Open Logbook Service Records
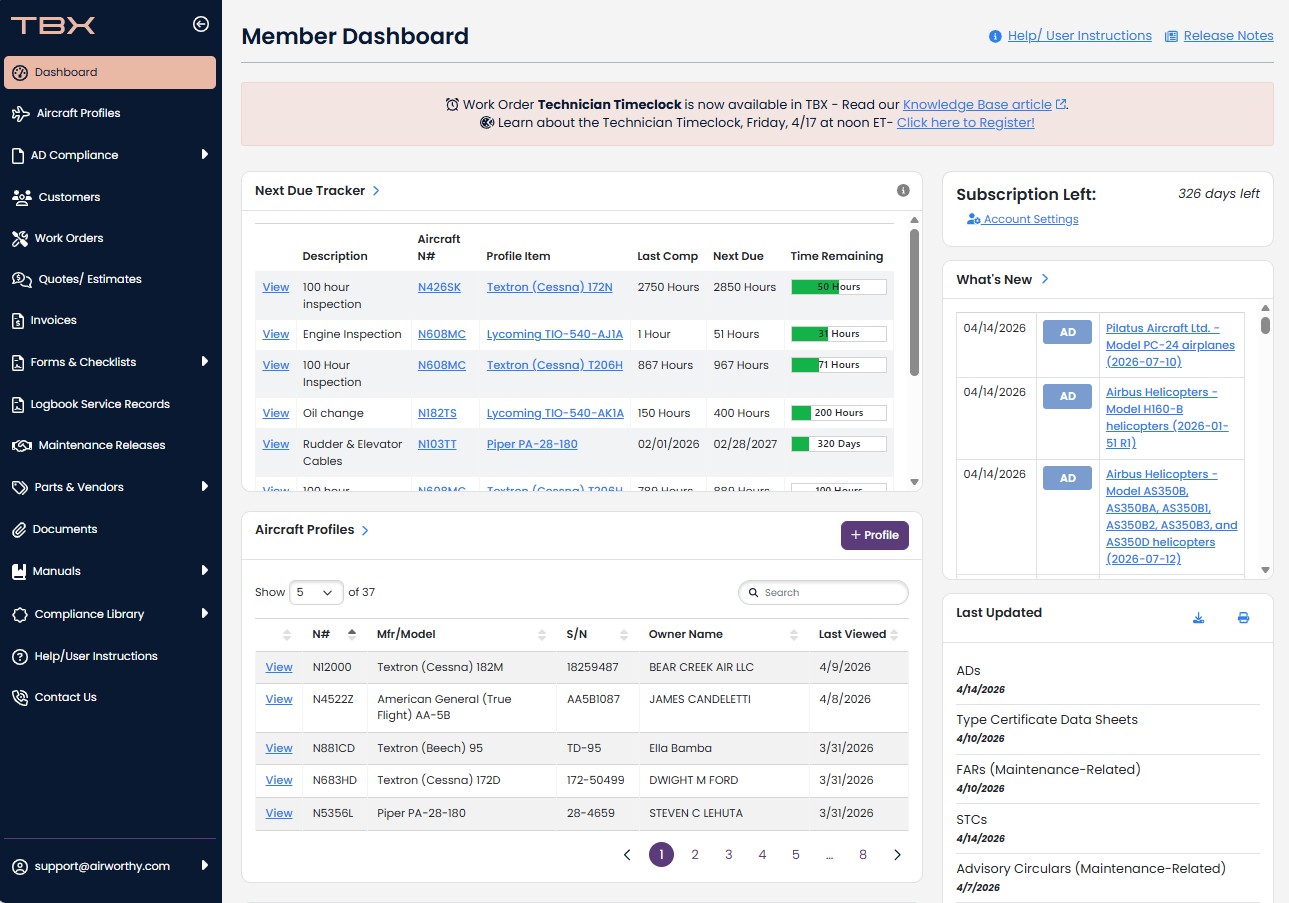The width and height of the screenshot is (1289, 903). point(100,404)
